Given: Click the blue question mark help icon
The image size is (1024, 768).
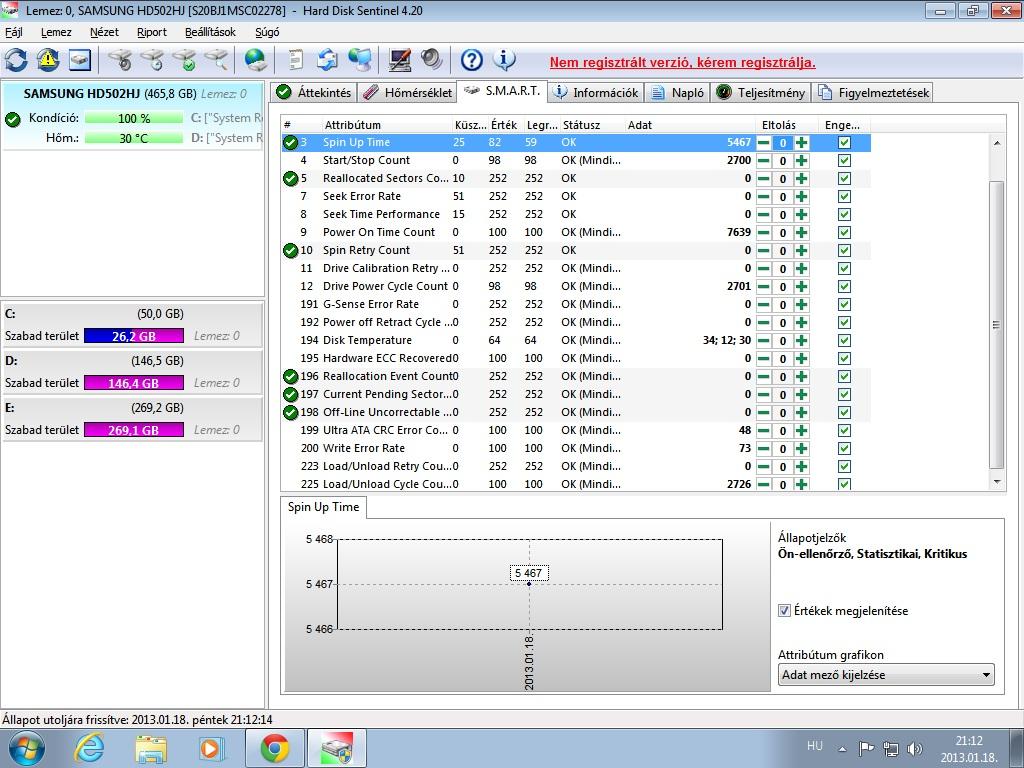Looking at the screenshot, I should (472, 60).
